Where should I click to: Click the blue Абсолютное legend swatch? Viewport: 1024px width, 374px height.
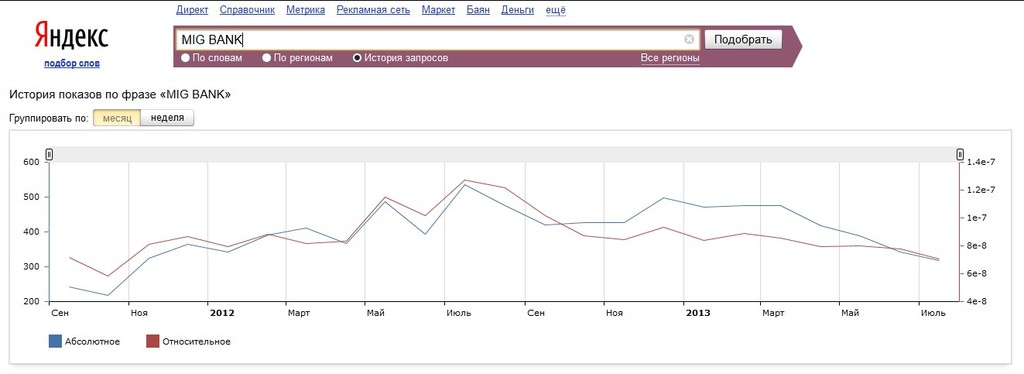(x=56, y=341)
